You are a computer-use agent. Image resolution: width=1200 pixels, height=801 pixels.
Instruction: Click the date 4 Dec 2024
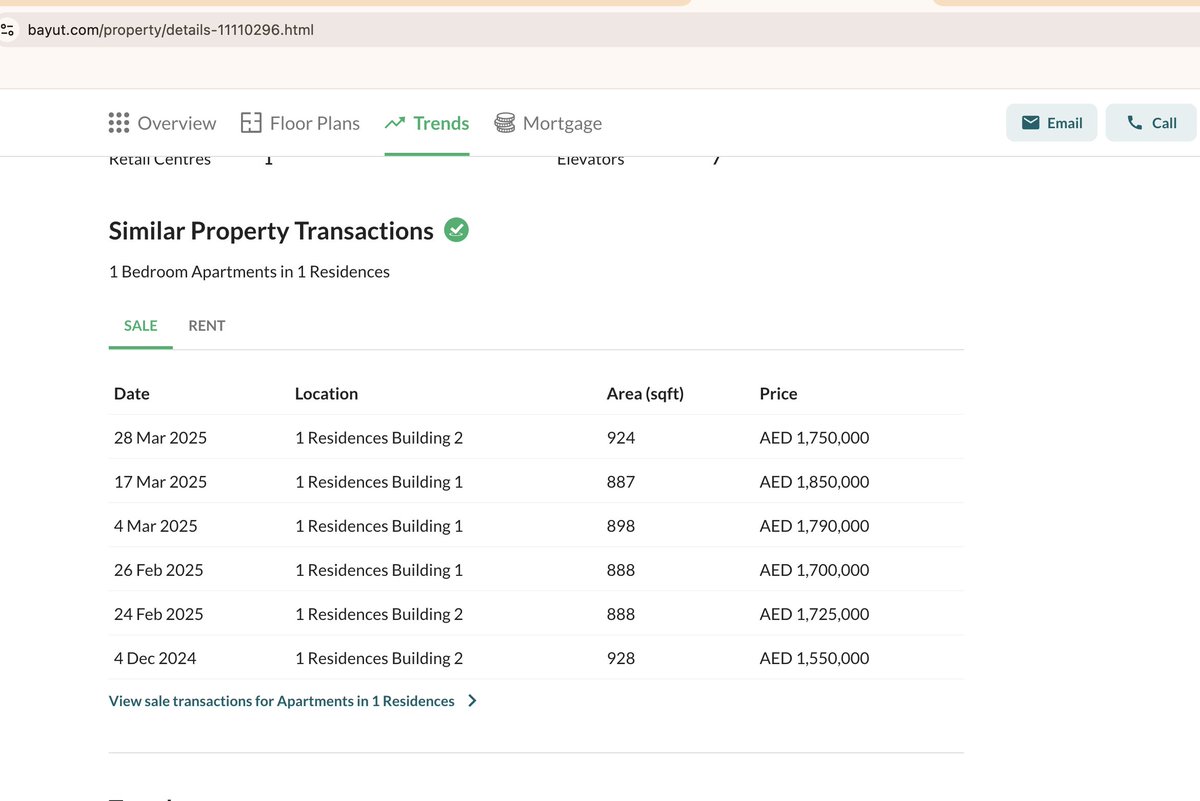(155, 658)
